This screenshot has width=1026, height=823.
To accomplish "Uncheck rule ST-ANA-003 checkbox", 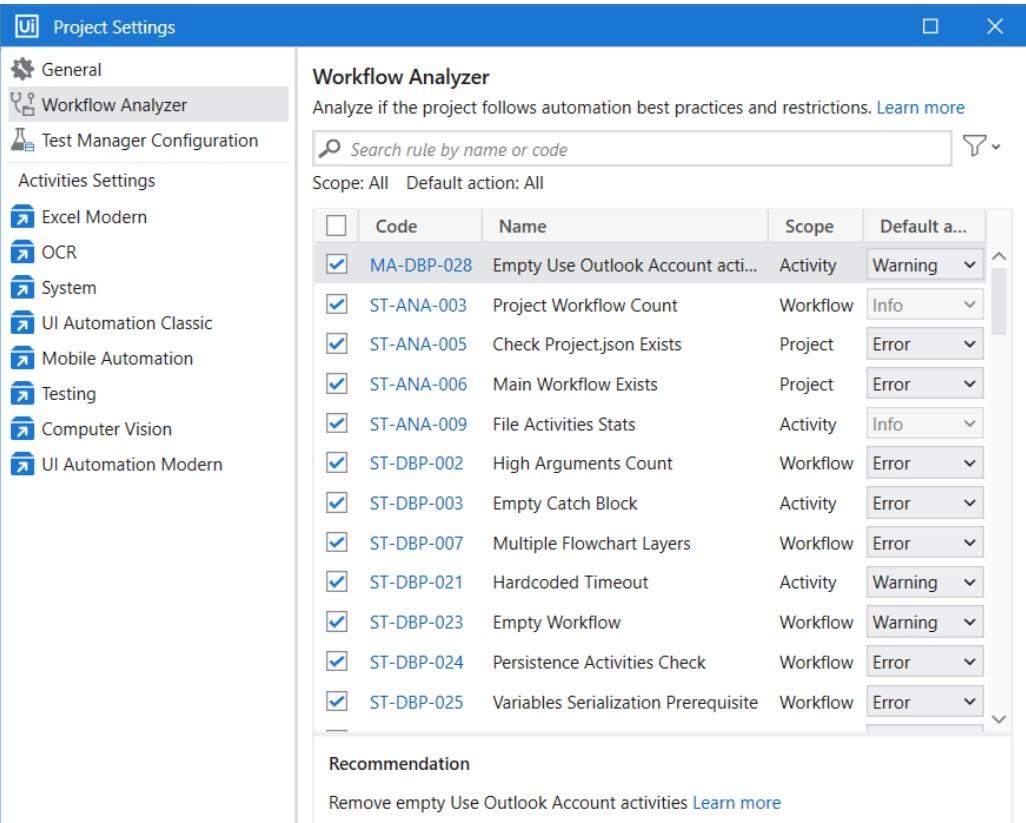I will (x=336, y=304).
